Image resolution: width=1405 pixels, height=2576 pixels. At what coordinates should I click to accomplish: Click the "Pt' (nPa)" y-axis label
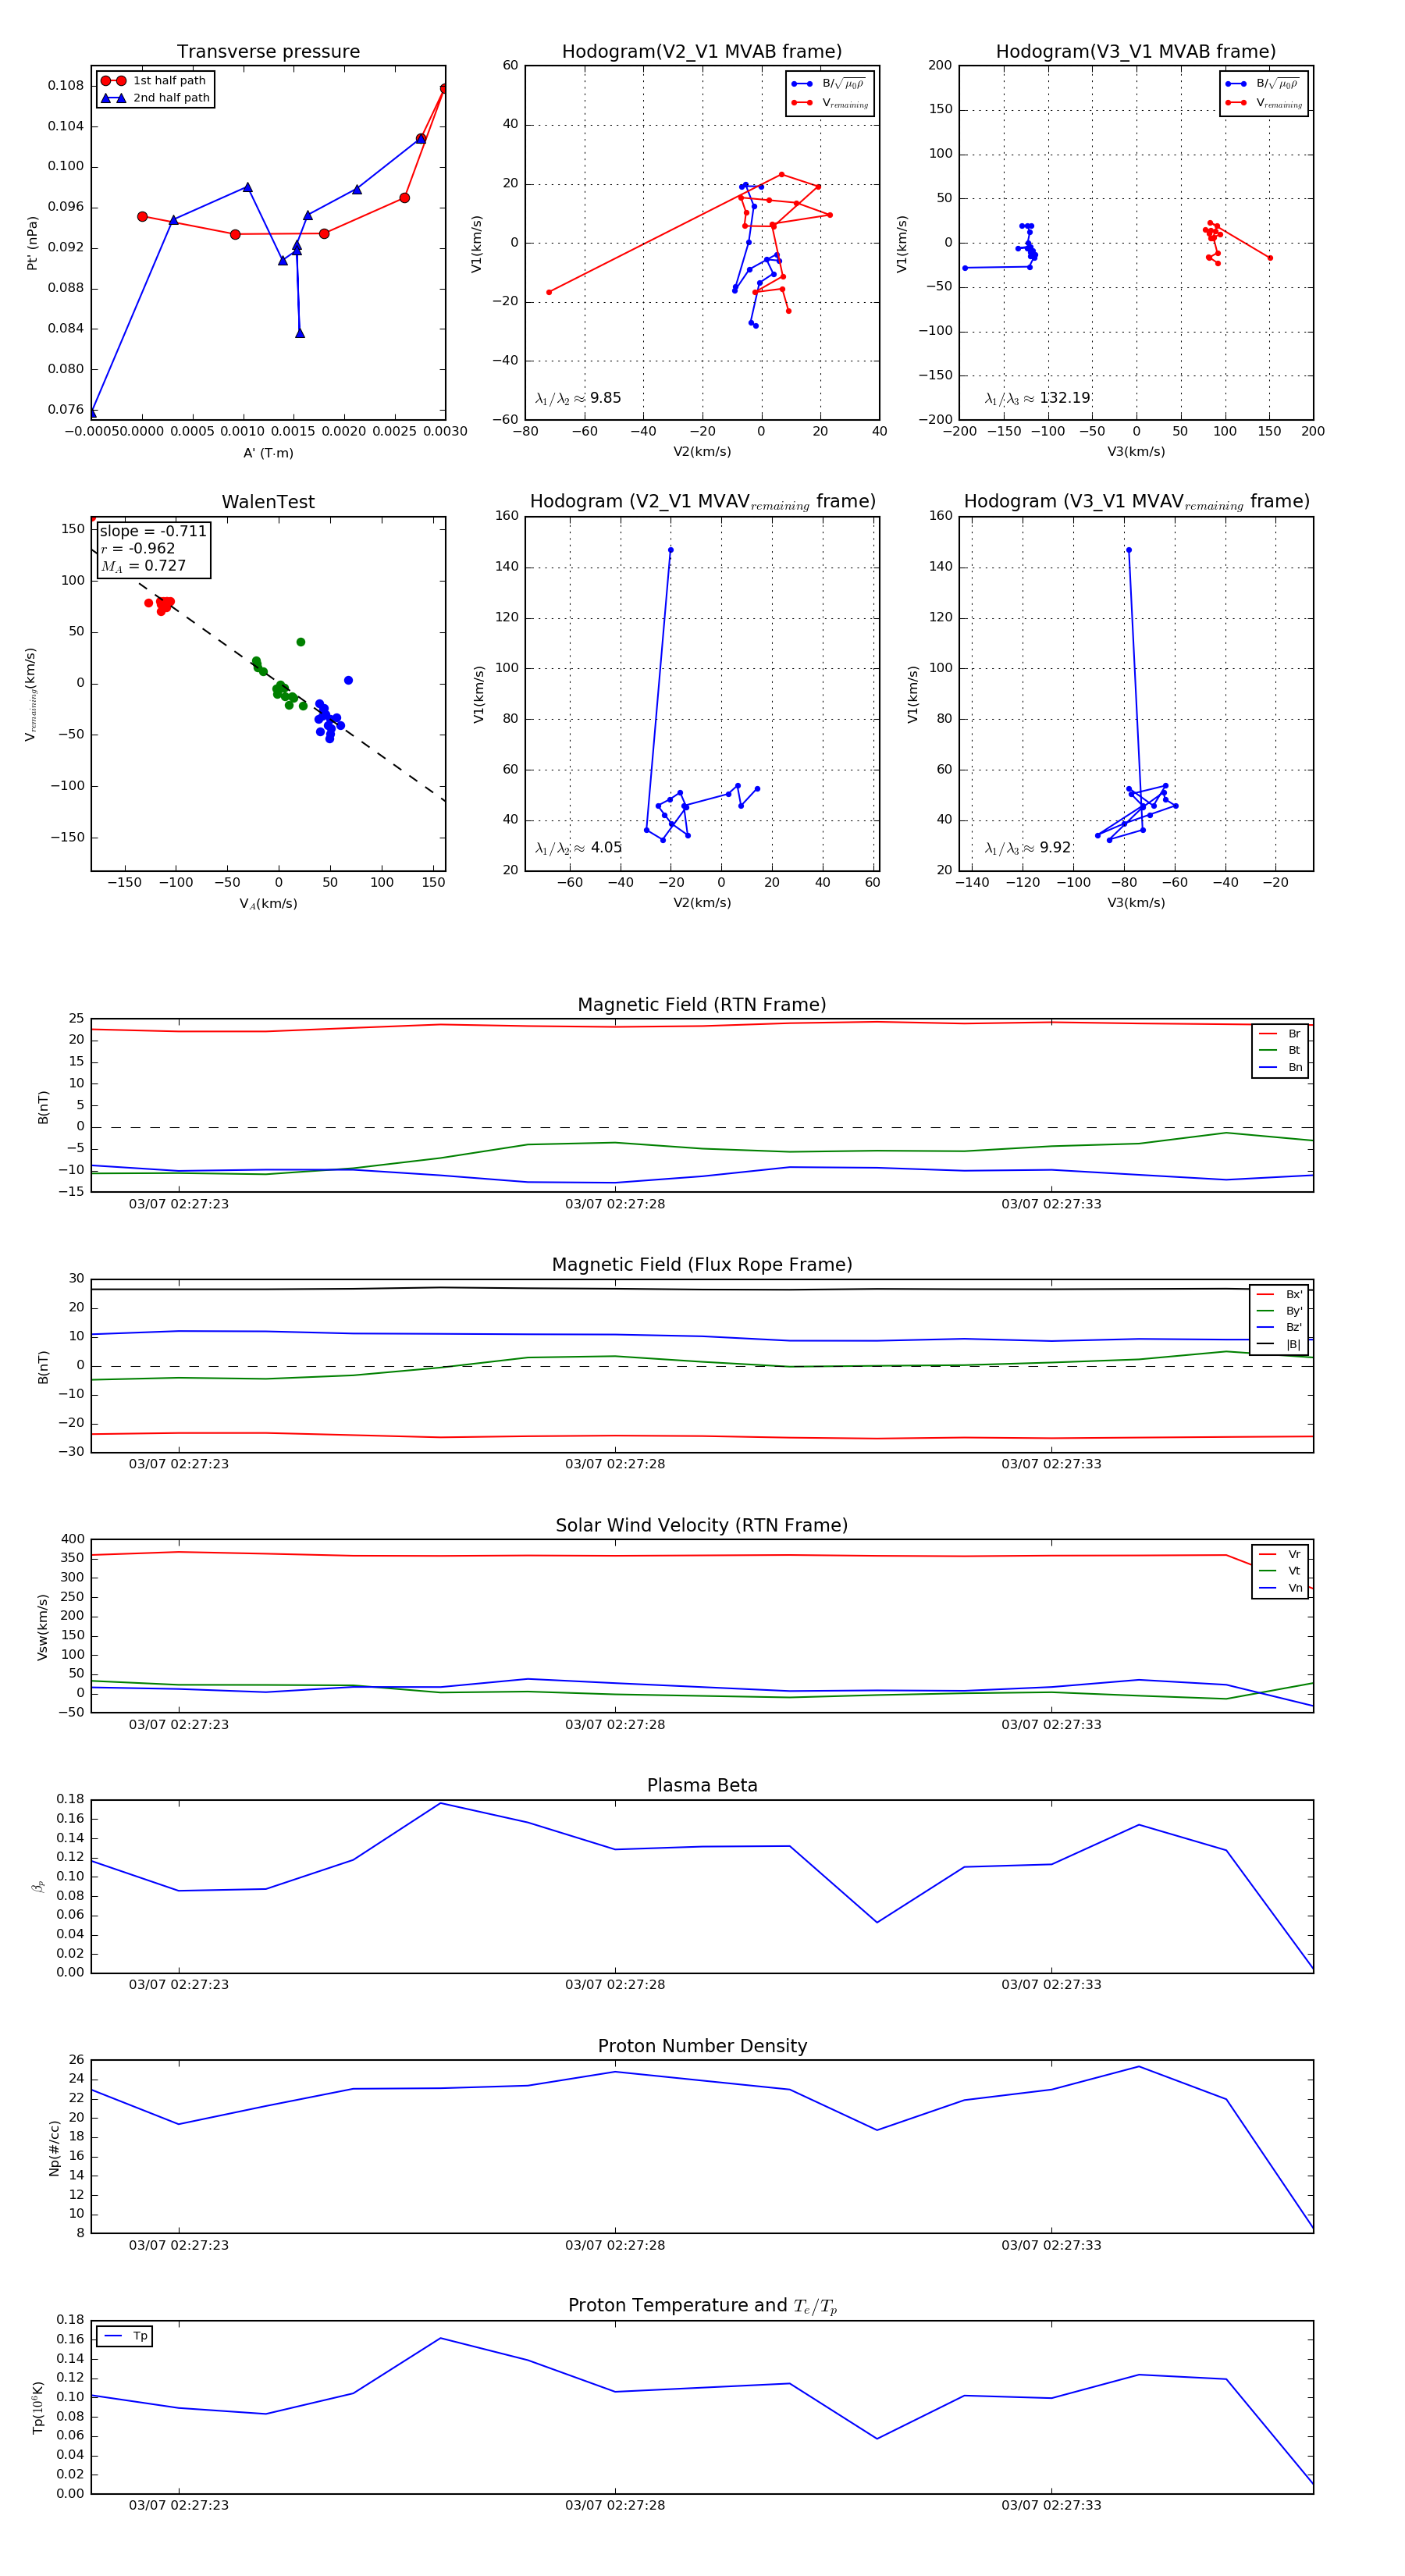point(32,243)
